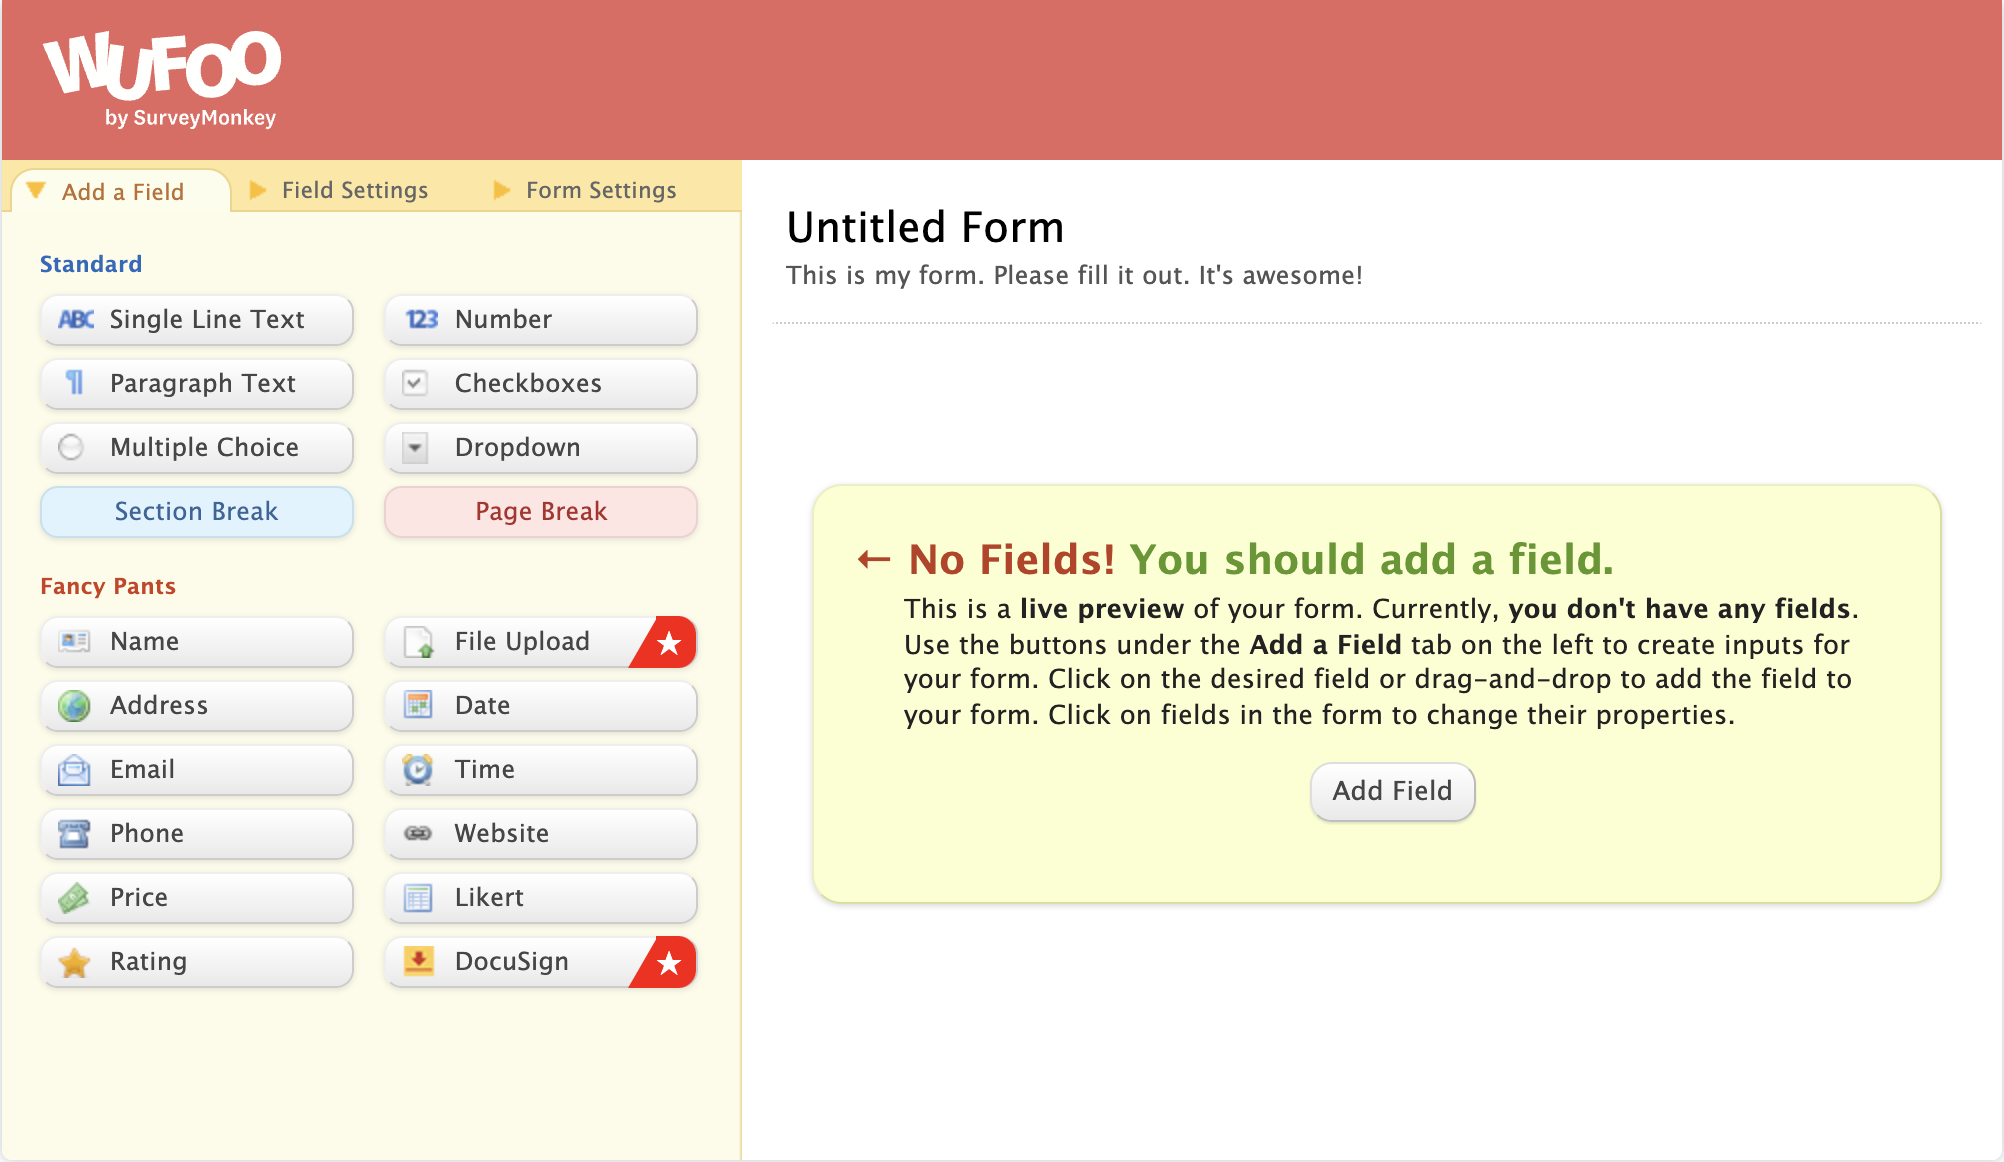Add a Dropdown field
The height and width of the screenshot is (1162, 2004).
(x=541, y=448)
